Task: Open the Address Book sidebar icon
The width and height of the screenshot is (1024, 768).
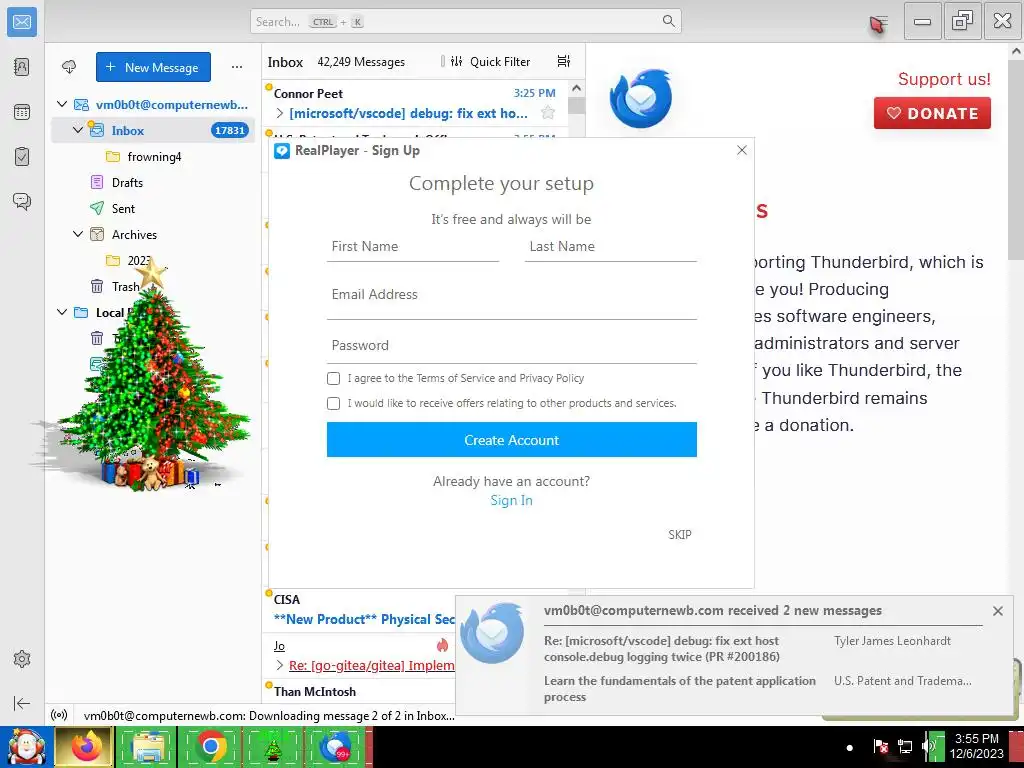Action: tap(22, 67)
